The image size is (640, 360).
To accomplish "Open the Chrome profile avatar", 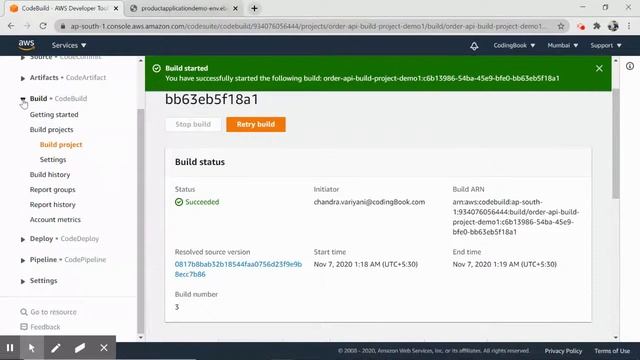I will tap(613, 26).
